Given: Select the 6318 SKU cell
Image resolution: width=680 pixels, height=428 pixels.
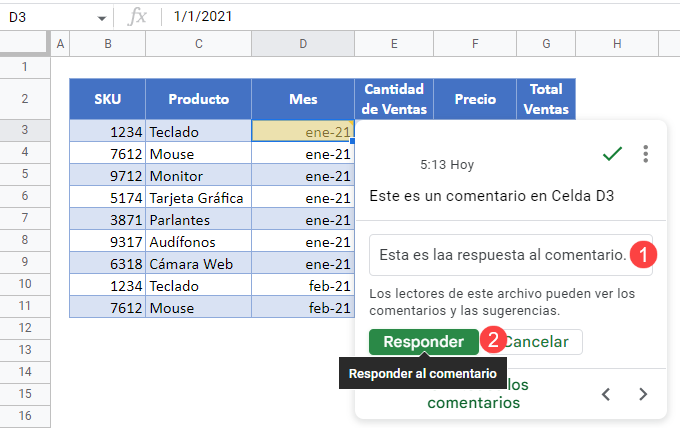Looking at the screenshot, I should point(108,263).
